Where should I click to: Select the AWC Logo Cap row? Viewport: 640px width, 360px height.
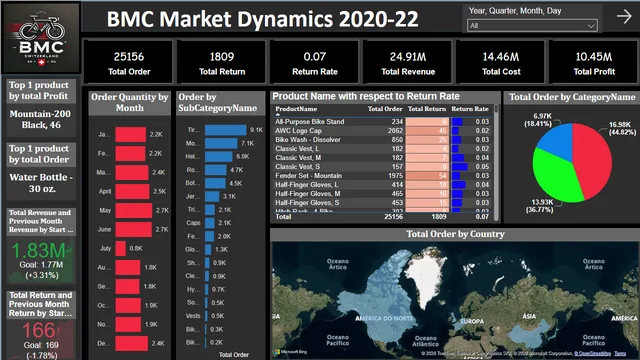coord(382,131)
